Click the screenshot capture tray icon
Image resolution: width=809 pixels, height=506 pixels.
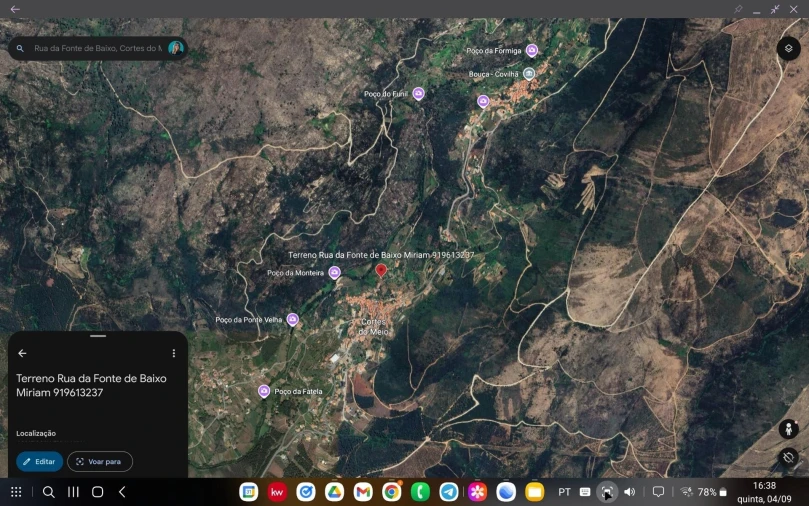pos(607,492)
